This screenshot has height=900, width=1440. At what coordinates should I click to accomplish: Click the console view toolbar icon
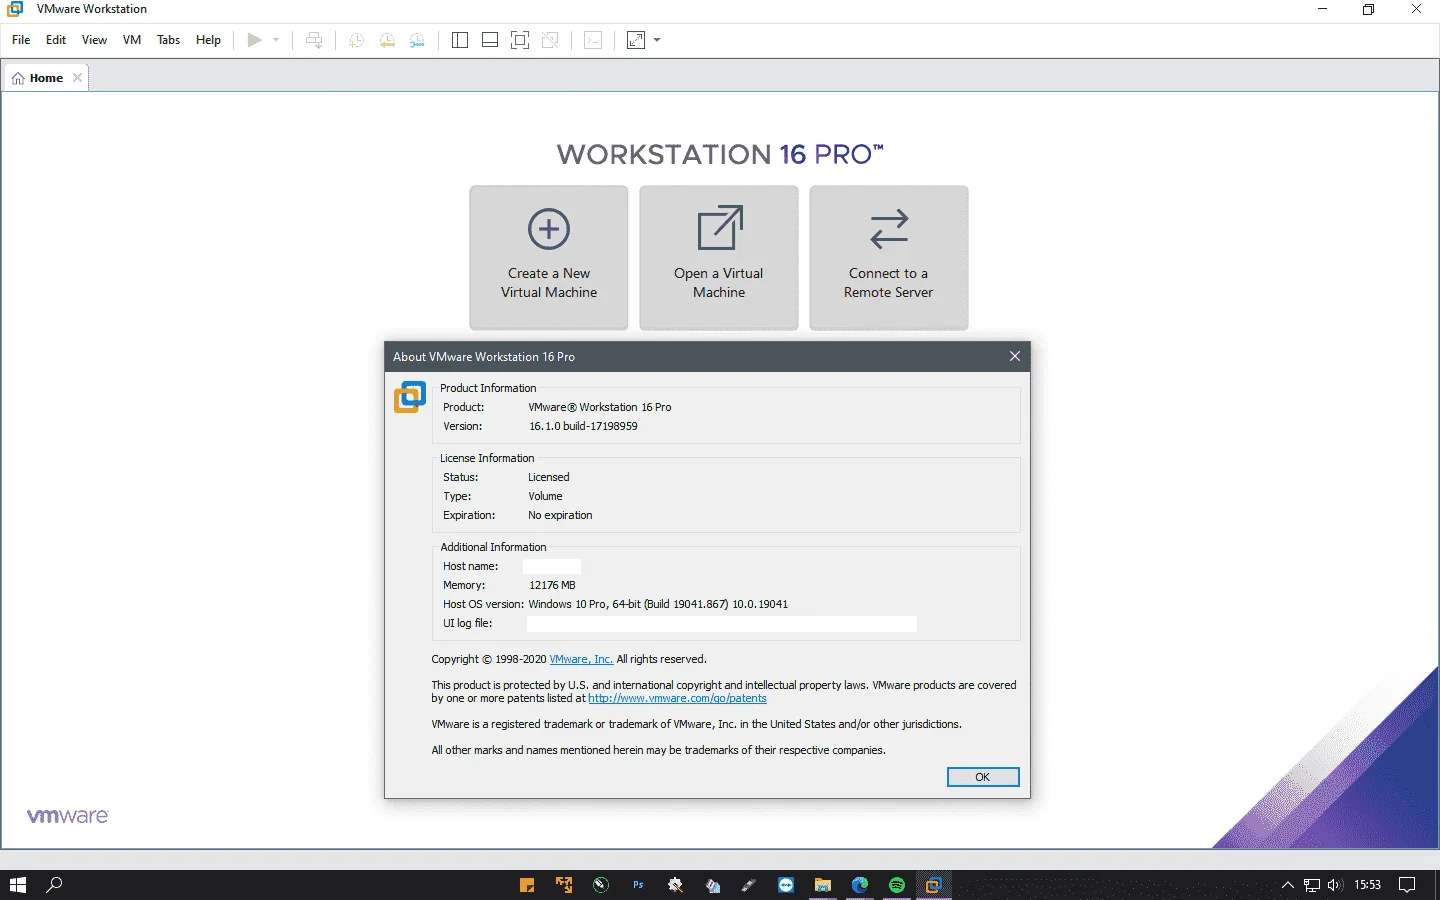click(x=593, y=40)
